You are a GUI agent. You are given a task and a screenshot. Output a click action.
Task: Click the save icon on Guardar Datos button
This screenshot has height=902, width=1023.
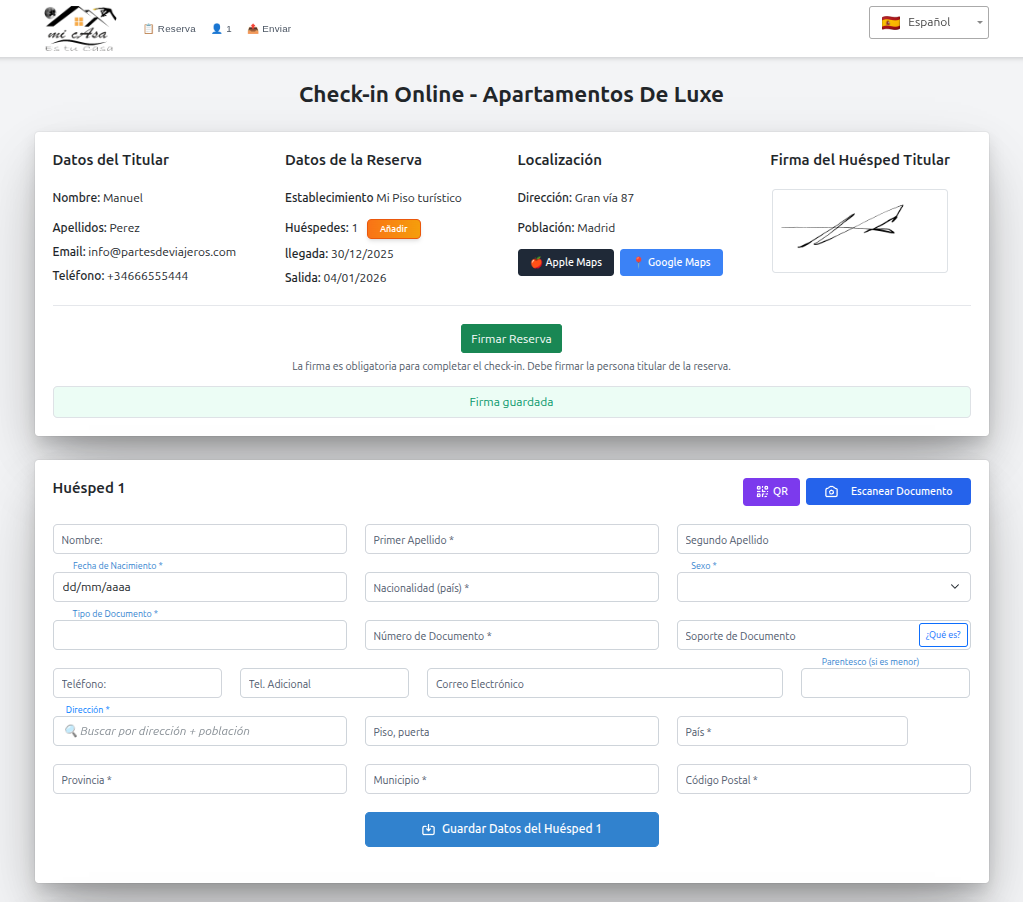tap(429, 829)
